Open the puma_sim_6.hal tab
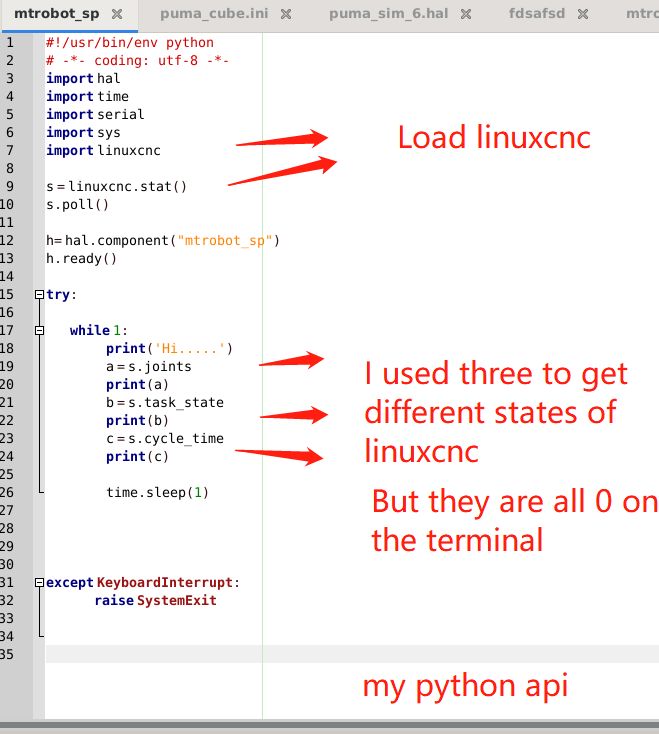This screenshot has width=659, height=734. (388, 14)
